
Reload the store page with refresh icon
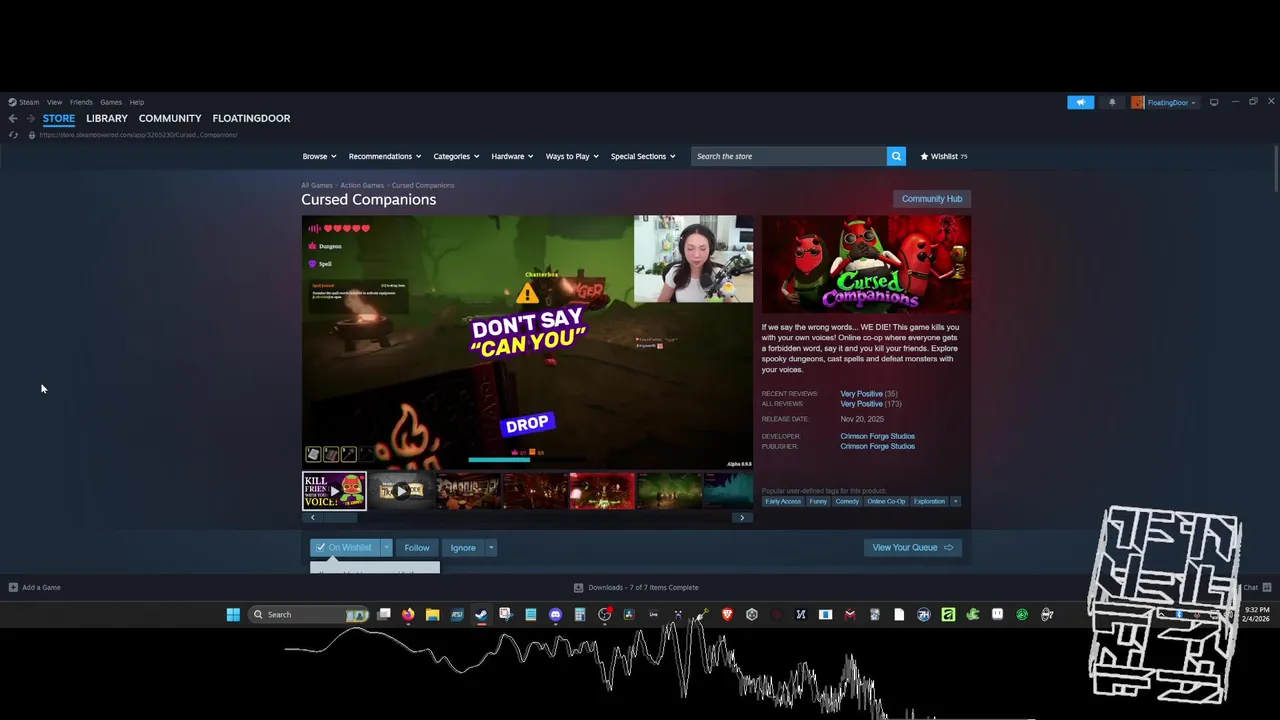click(13, 135)
